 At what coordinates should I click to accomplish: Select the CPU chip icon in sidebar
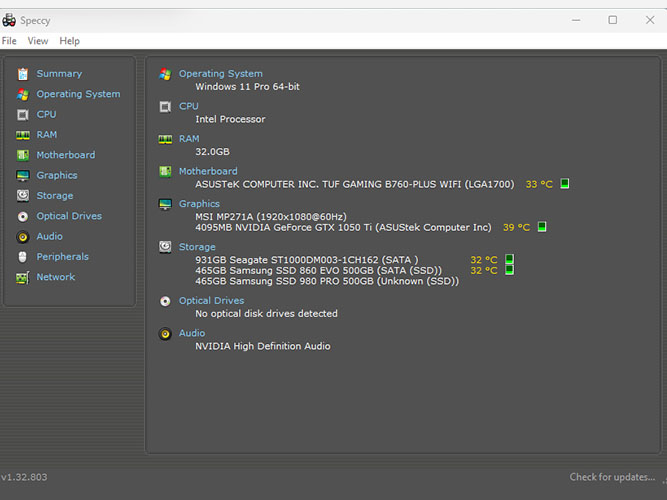pyautogui.click(x=22, y=115)
